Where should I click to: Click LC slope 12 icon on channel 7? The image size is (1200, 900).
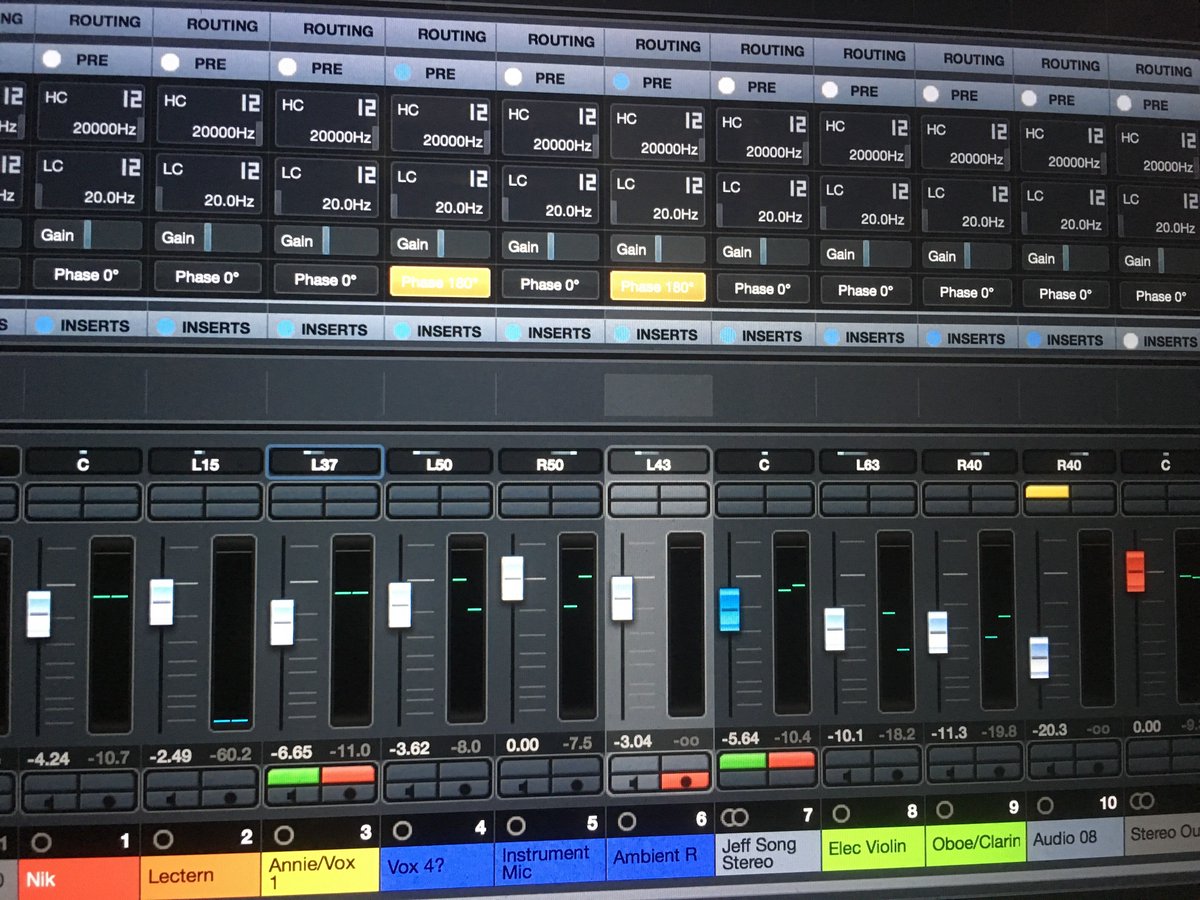(796, 188)
